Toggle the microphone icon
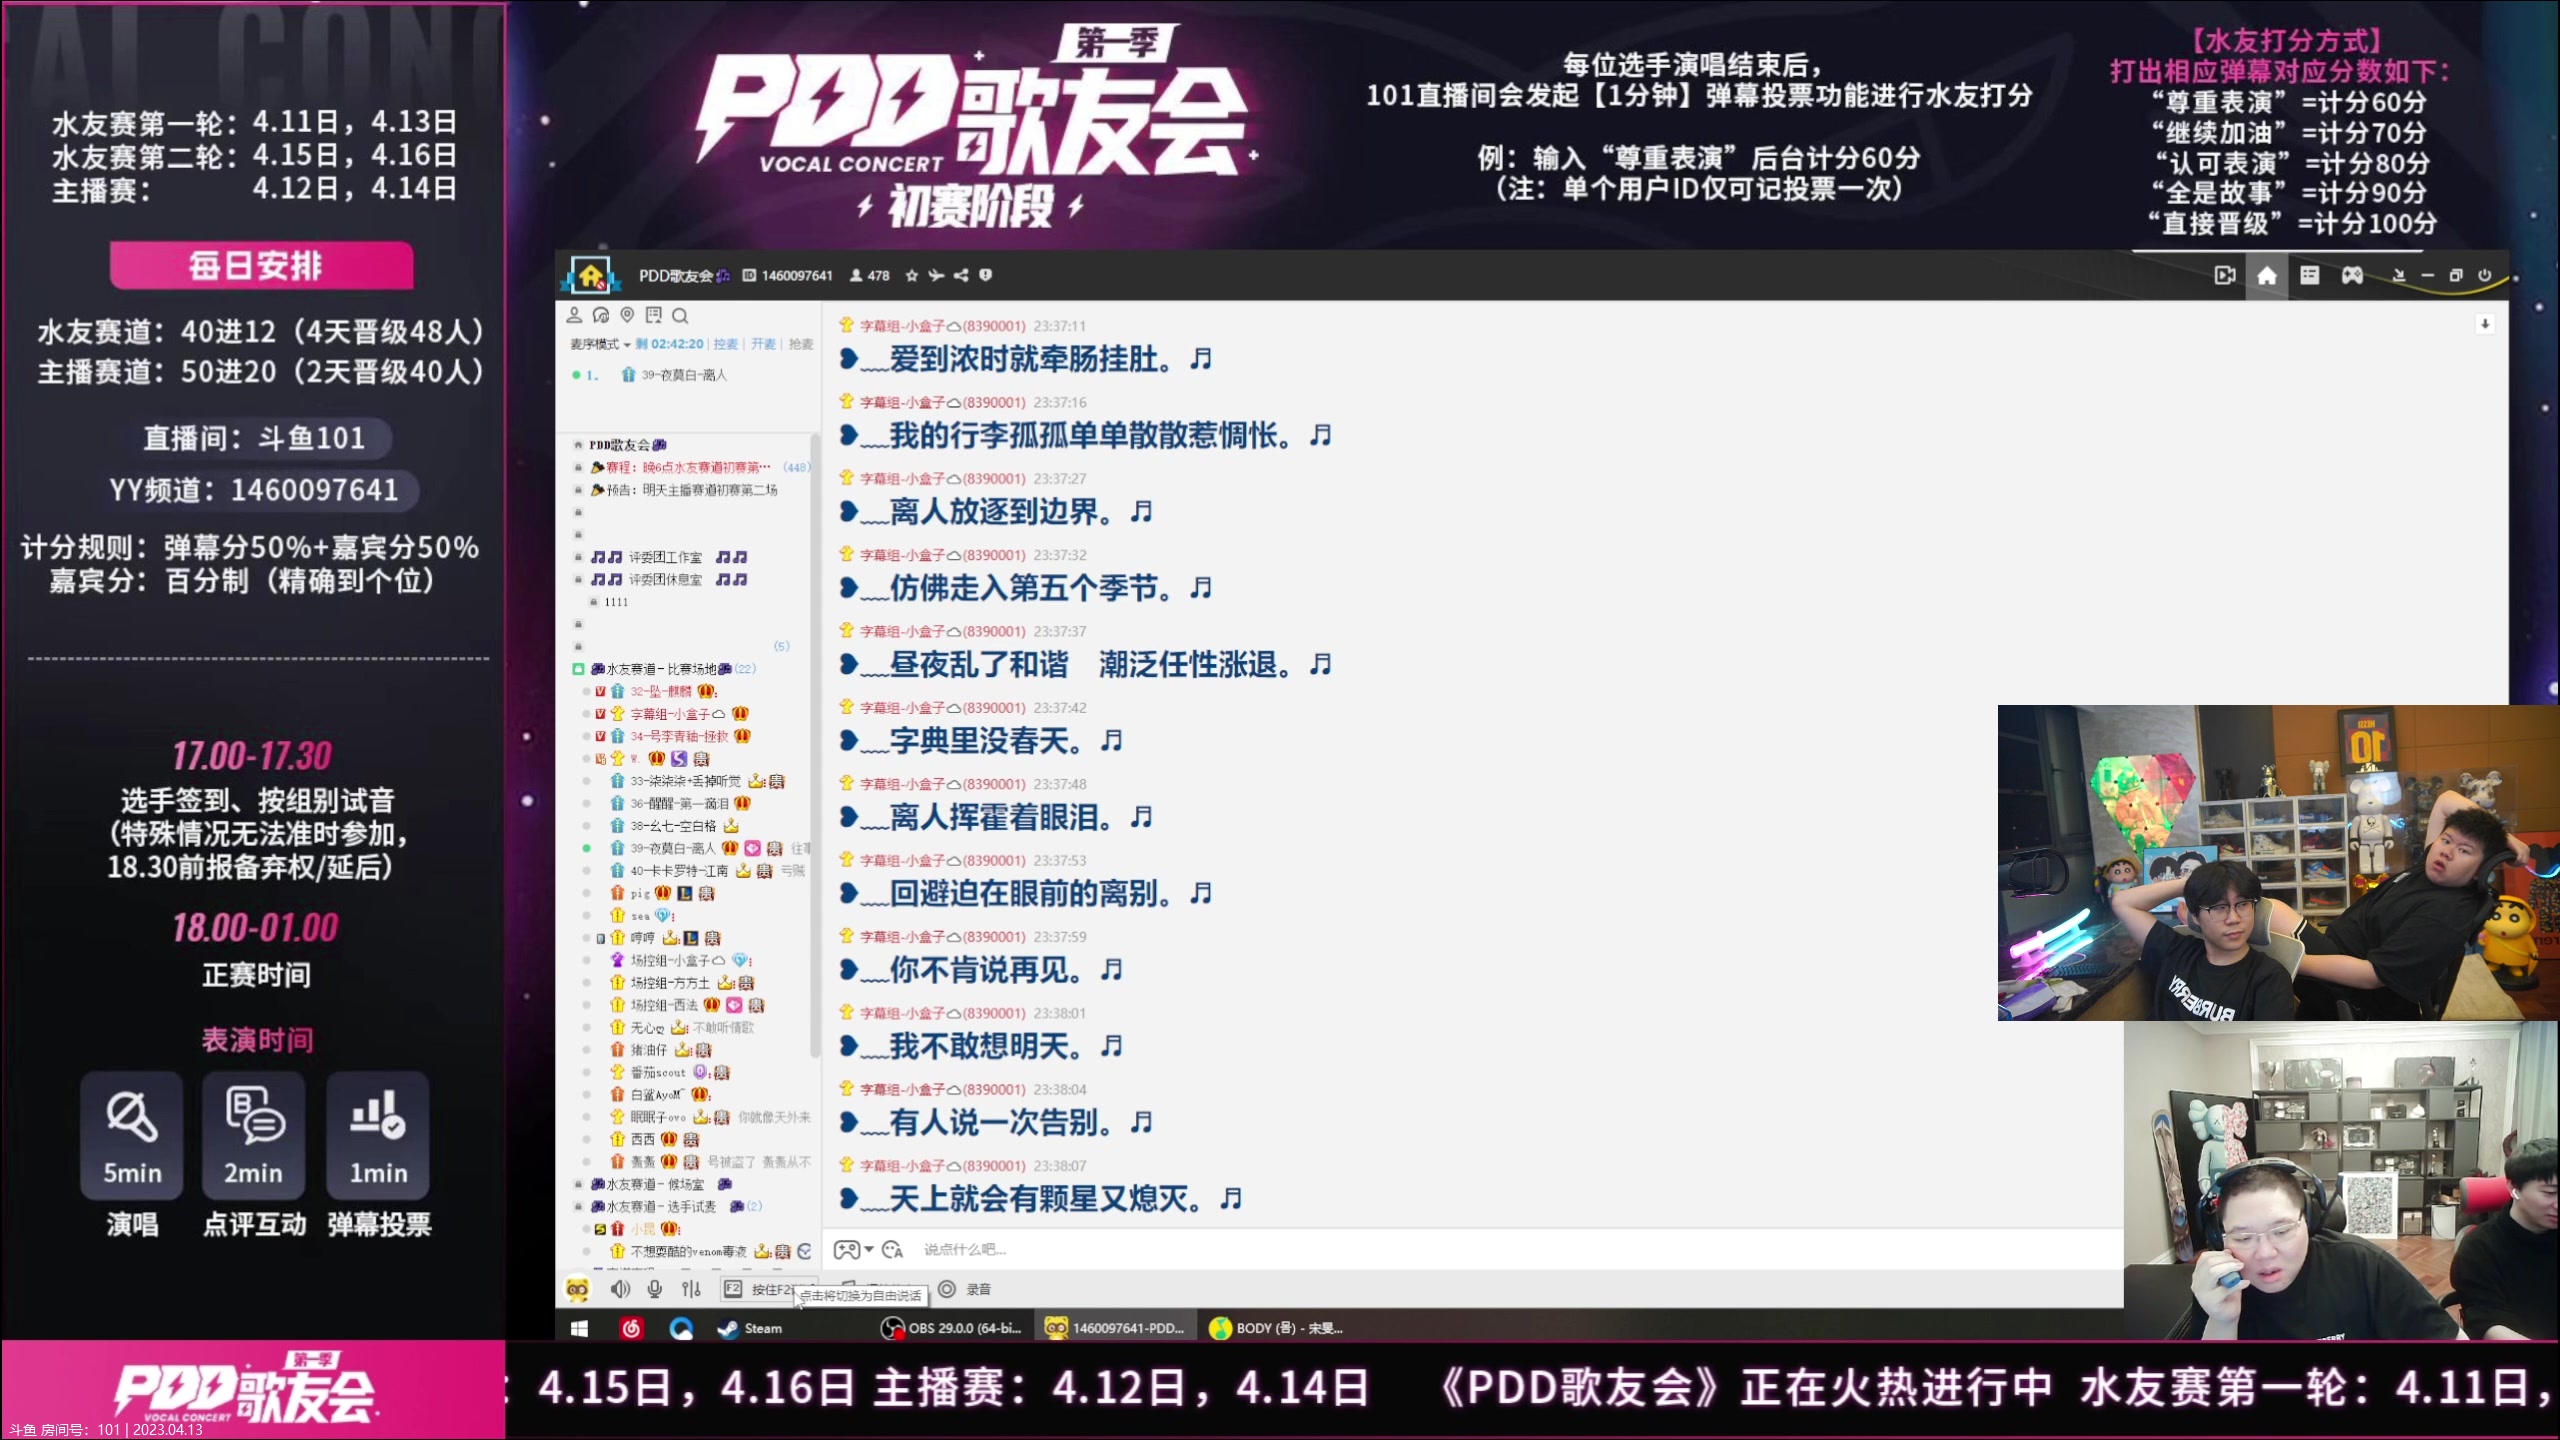The width and height of the screenshot is (2560, 1440). (655, 1289)
